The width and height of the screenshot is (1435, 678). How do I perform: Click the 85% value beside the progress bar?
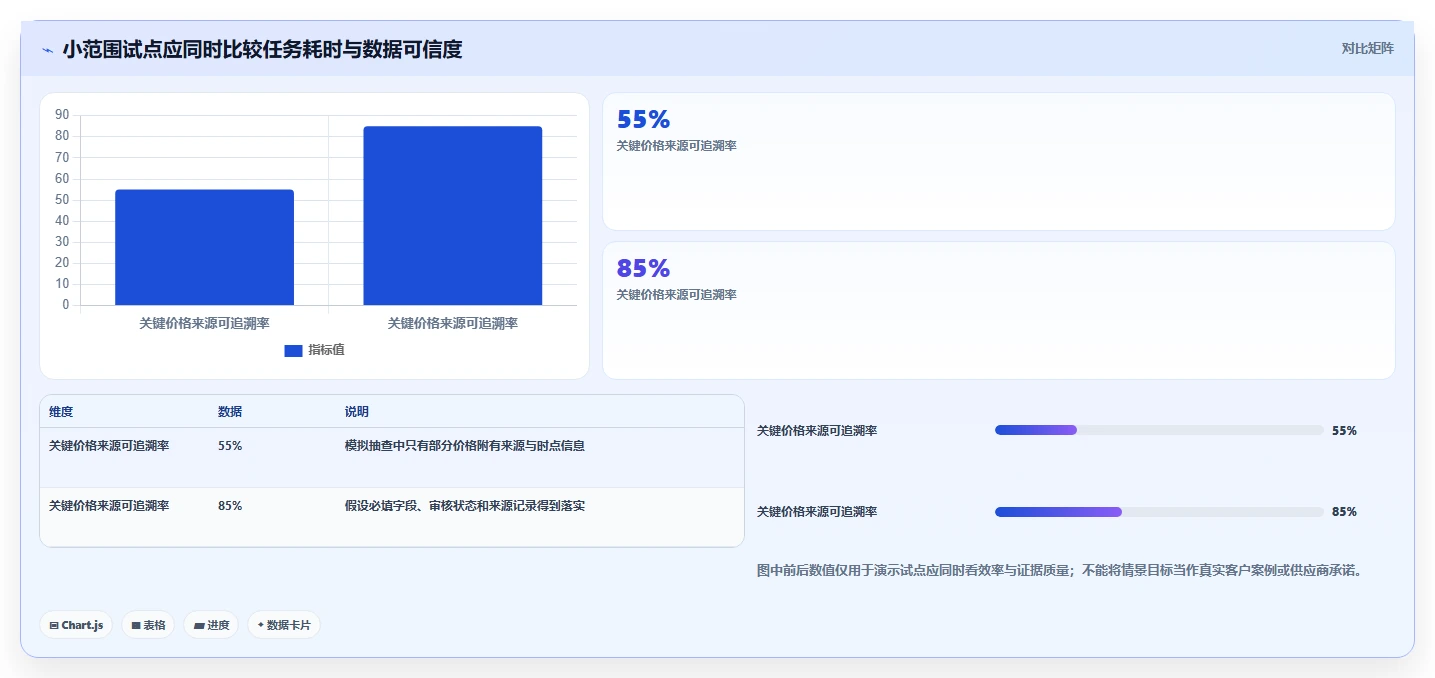click(1344, 512)
